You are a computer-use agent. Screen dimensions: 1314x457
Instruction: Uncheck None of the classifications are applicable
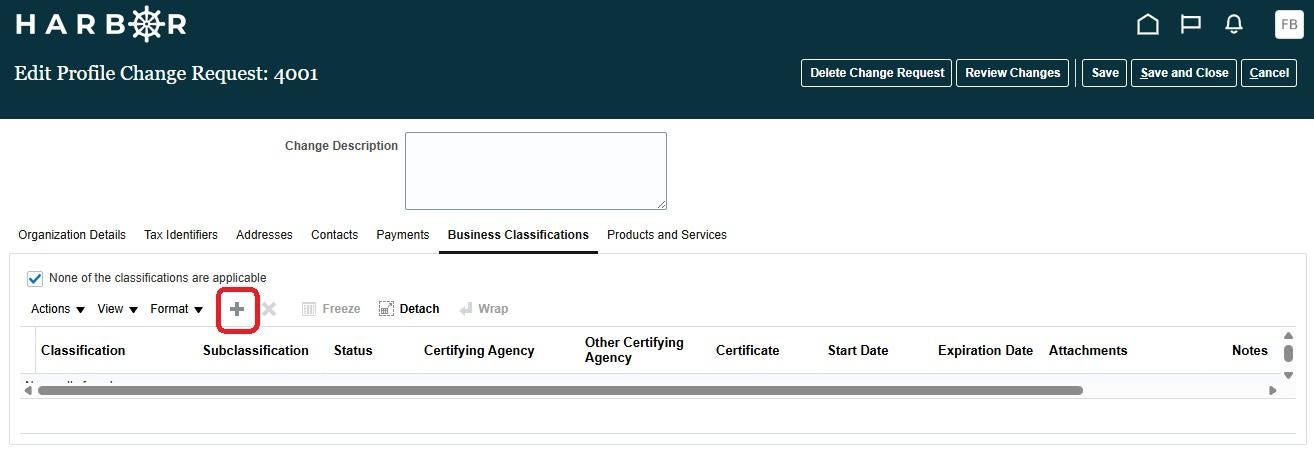coord(35,278)
